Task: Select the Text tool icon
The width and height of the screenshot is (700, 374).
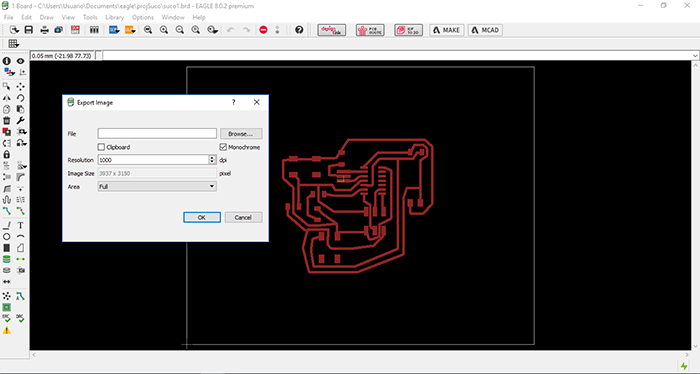Action: (21, 225)
